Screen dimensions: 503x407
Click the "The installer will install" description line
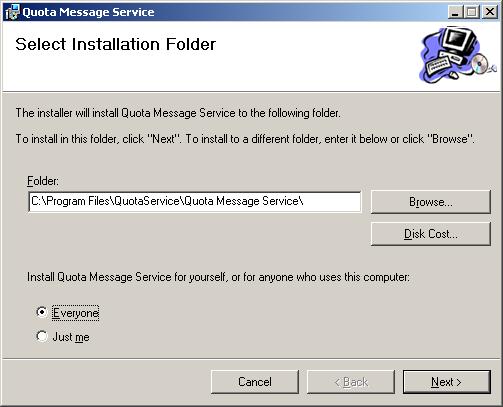point(178,113)
